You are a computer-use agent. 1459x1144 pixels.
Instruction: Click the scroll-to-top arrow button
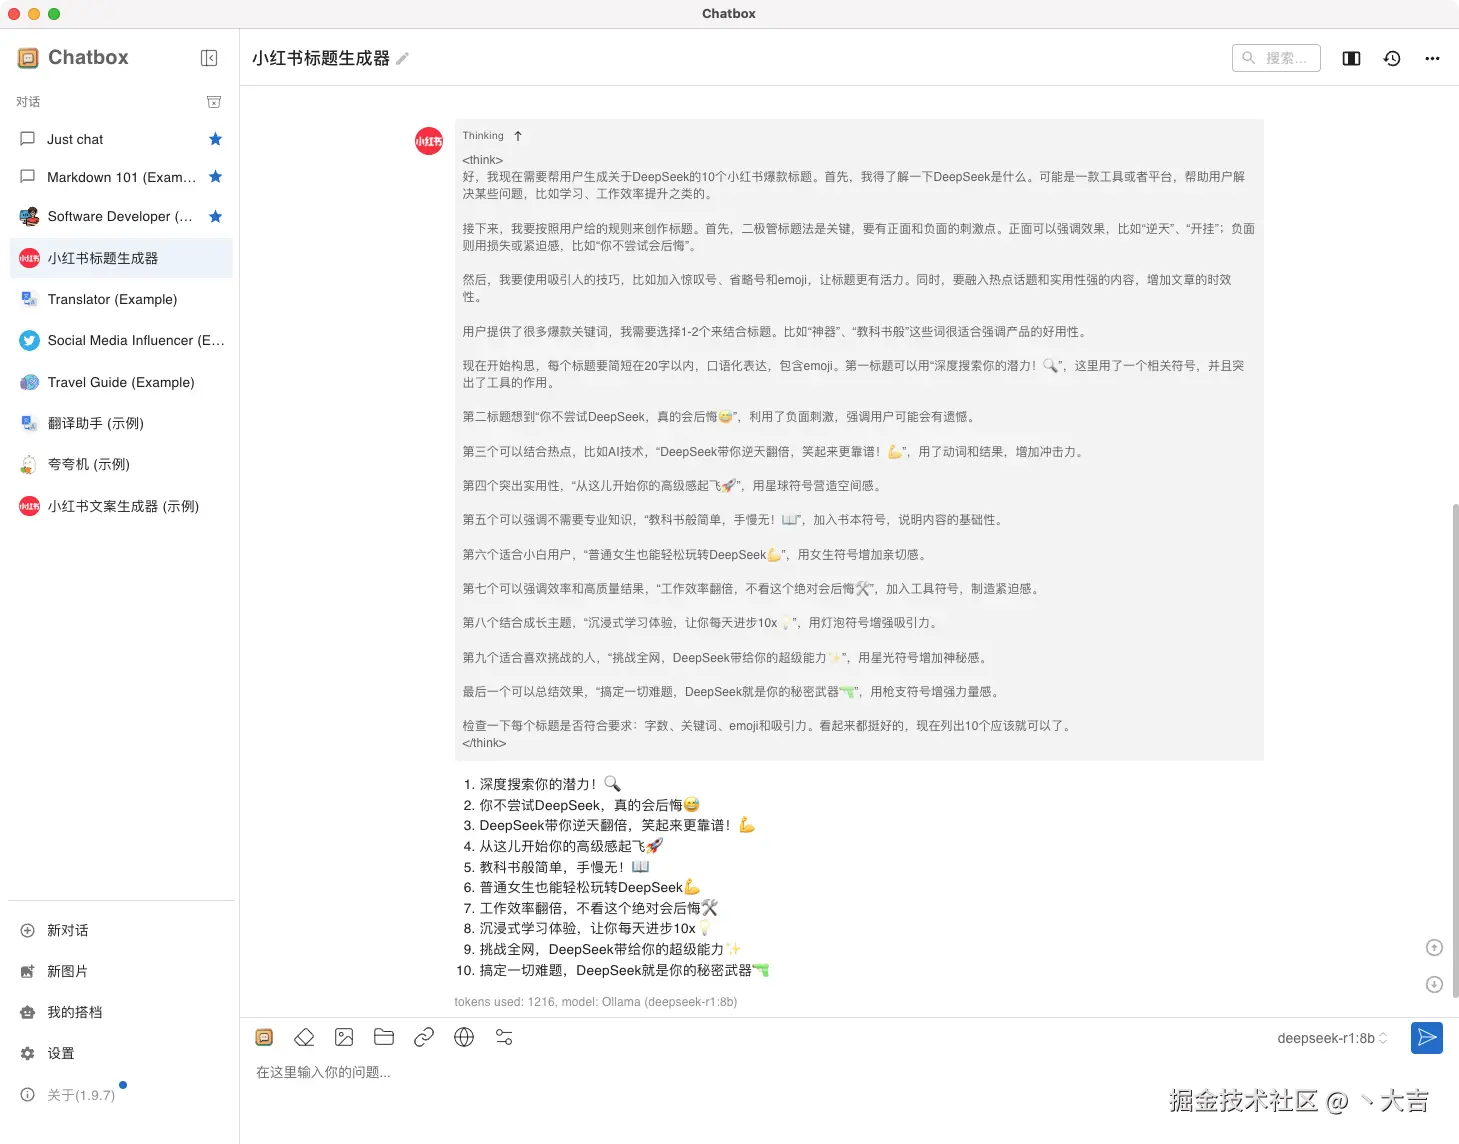click(x=1434, y=947)
